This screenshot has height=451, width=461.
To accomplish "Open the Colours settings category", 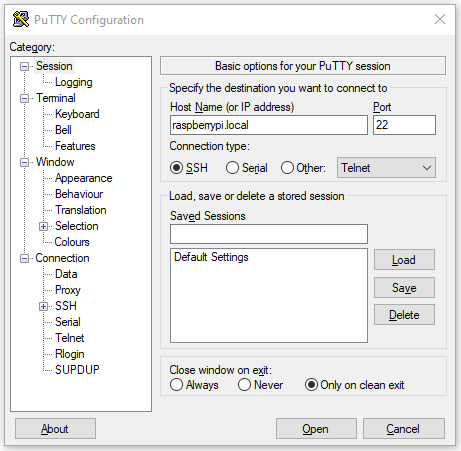I will (72, 242).
